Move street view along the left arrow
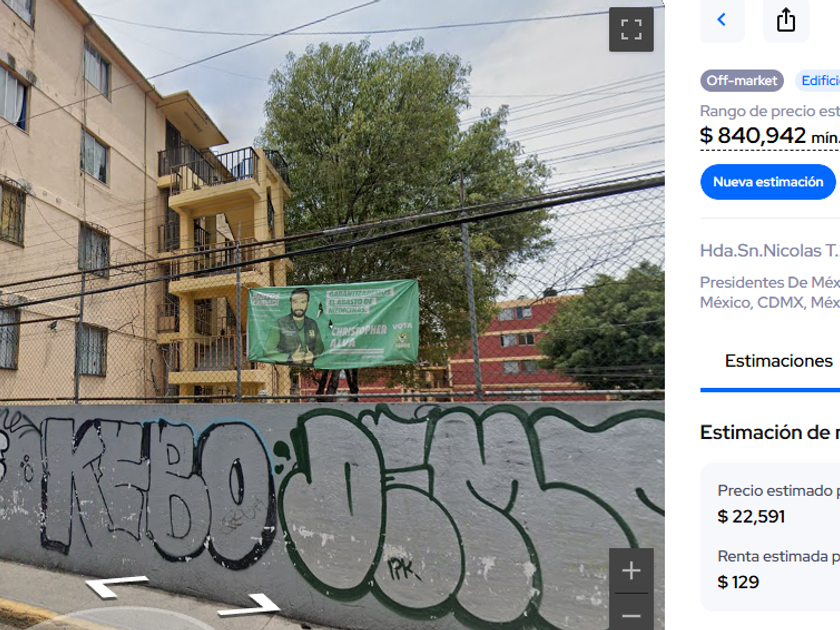The width and height of the screenshot is (840, 630). coord(117,586)
